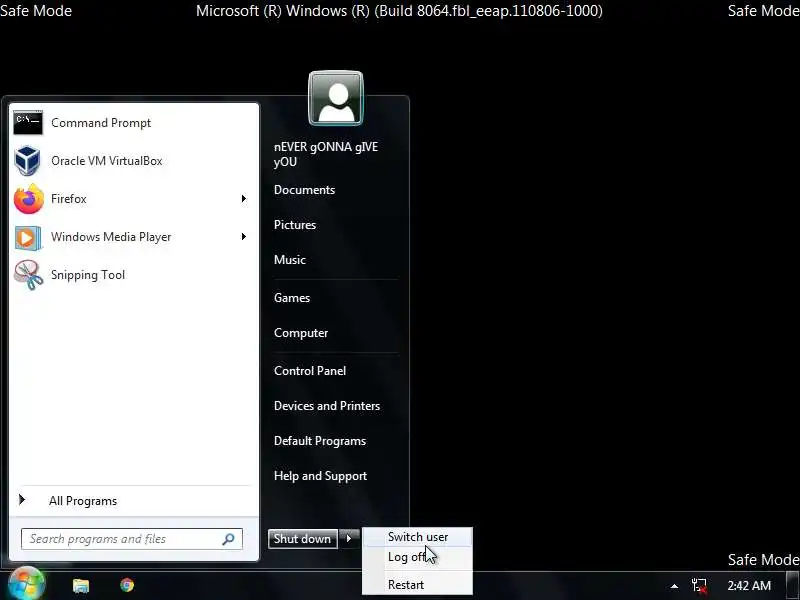Image resolution: width=800 pixels, height=600 pixels.
Task: Open the Snipping Tool
Action: (x=134, y=275)
